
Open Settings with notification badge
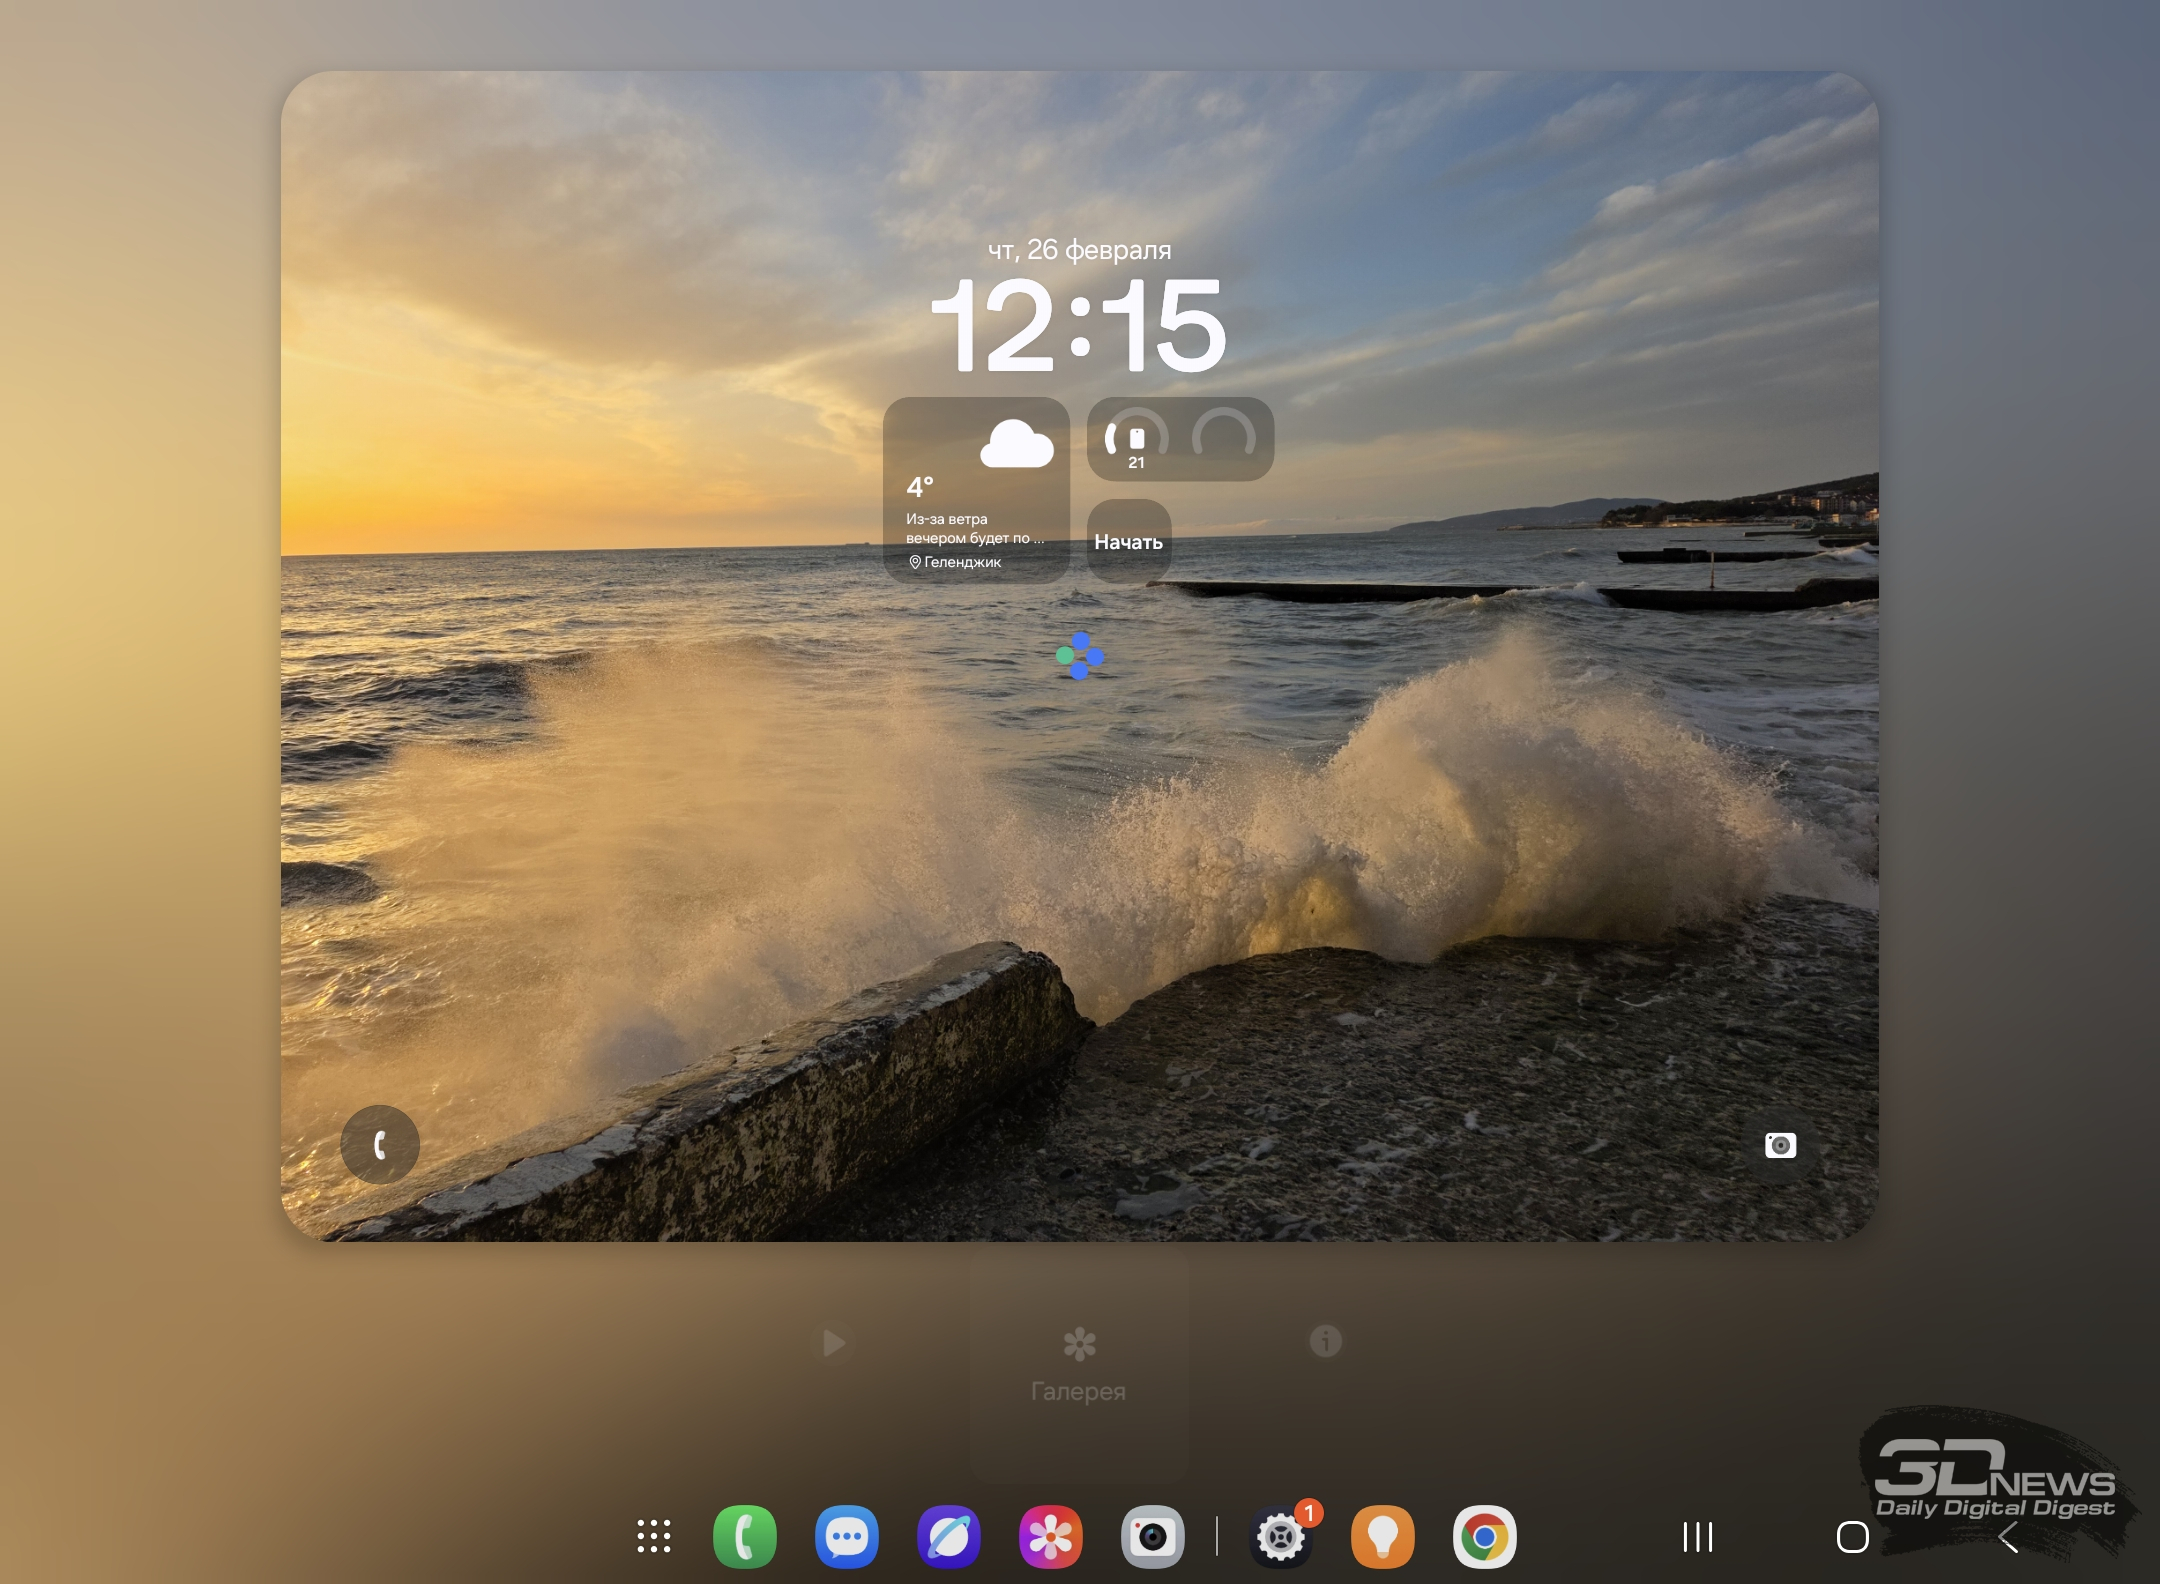click(x=1281, y=1536)
